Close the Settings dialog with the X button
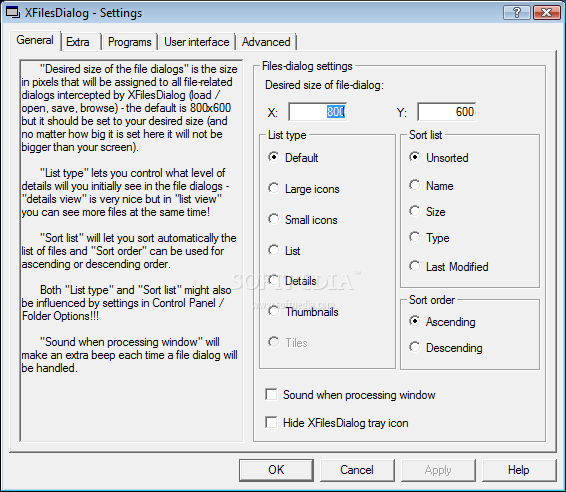The image size is (566, 492). pos(547,12)
